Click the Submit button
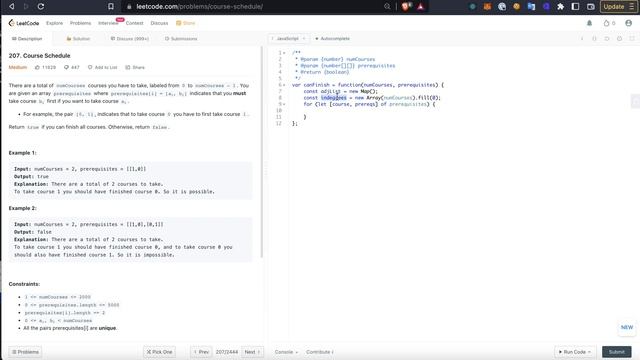640x360 pixels. click(616, 352)
